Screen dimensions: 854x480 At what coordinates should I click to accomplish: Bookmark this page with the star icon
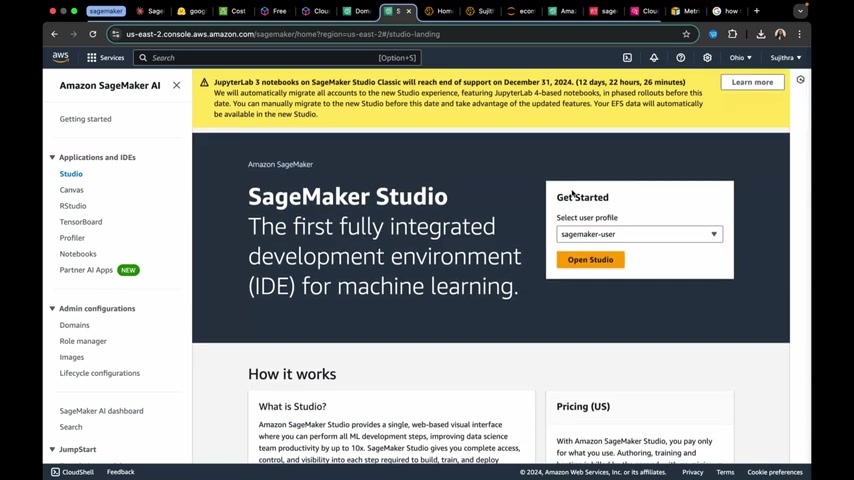click(686, 34)
